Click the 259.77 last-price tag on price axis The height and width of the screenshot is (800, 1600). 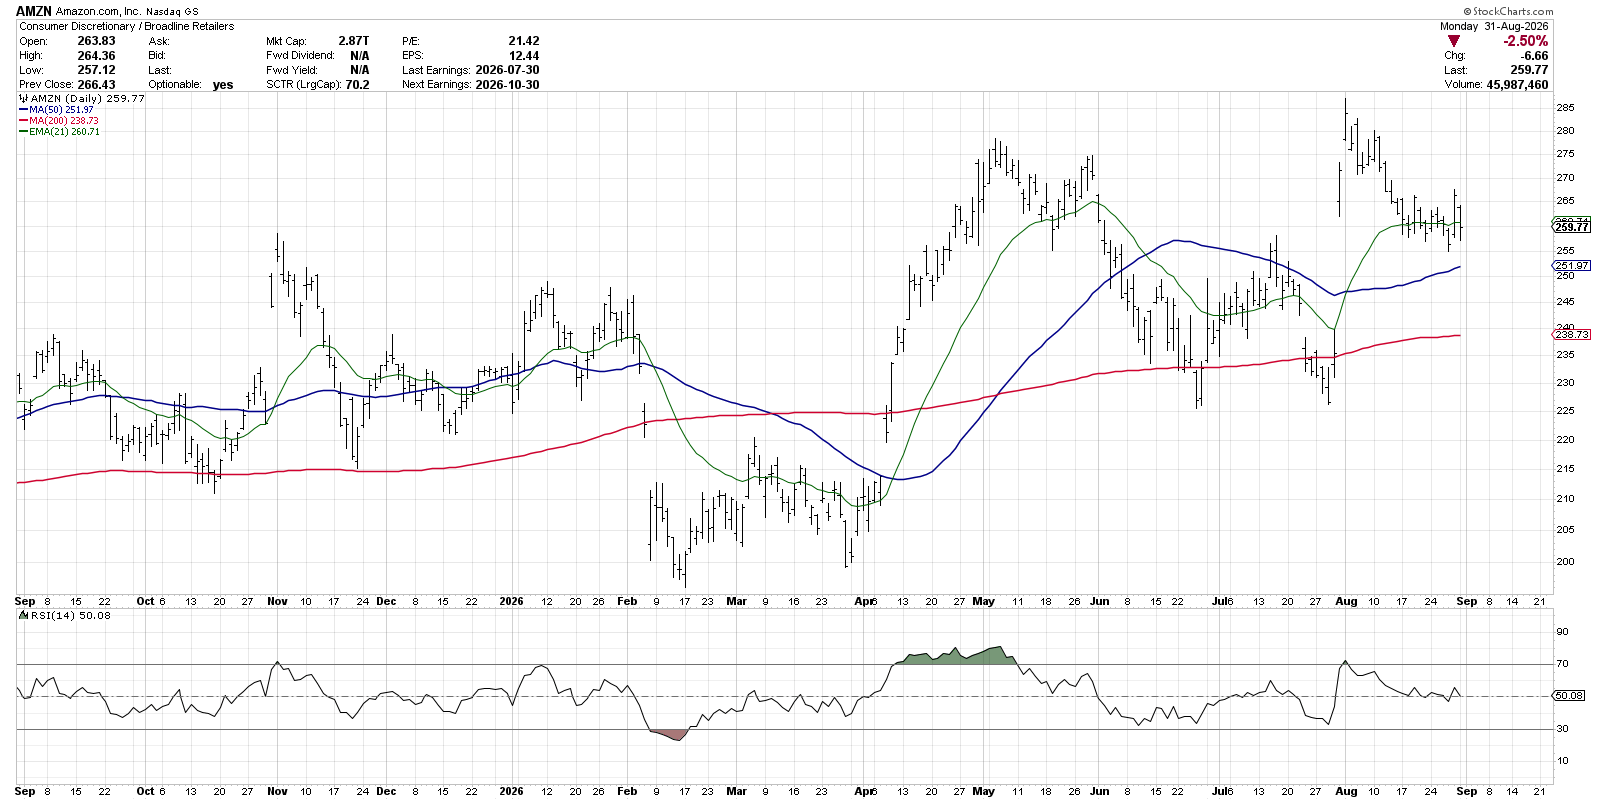(x=1572, y=227)
